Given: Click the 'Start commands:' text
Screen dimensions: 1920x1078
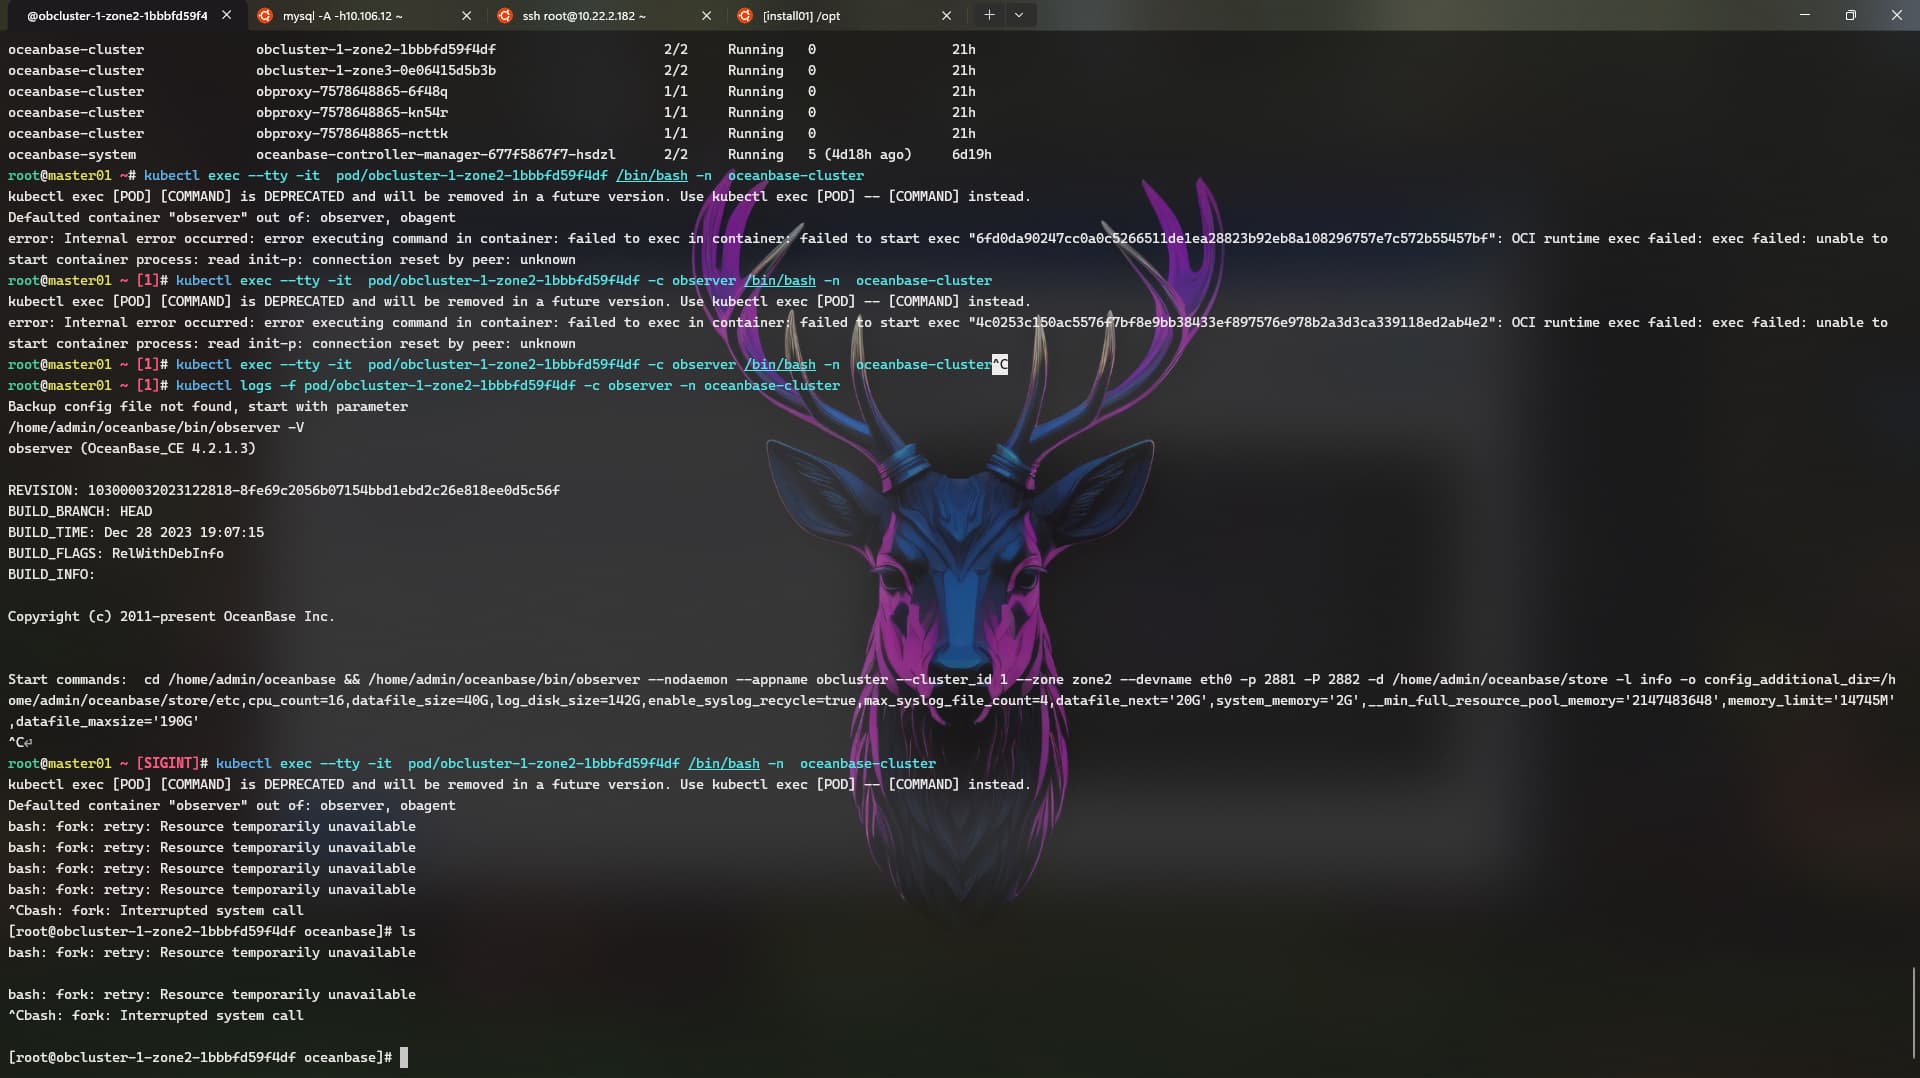Looking at the screenshot, I should (x=68, y=679).
